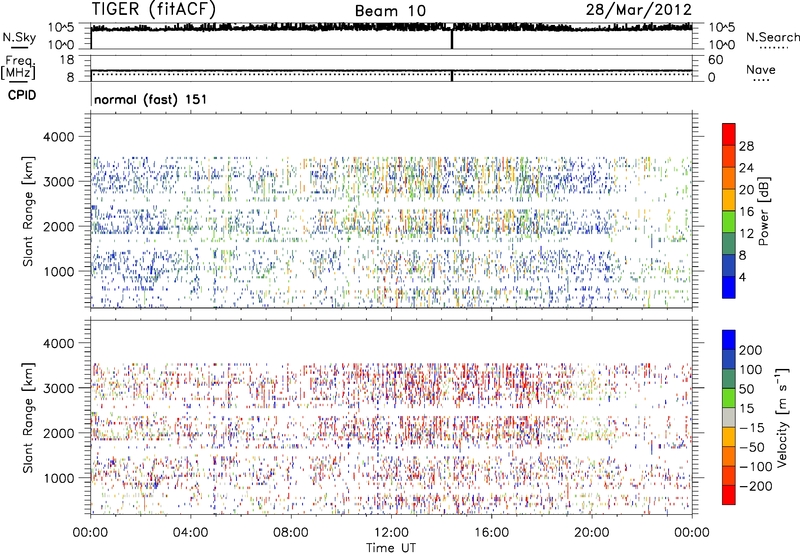800x554 pixels.
Task: Click the N.Sky legend label
Action: click(x=19, y=37)
